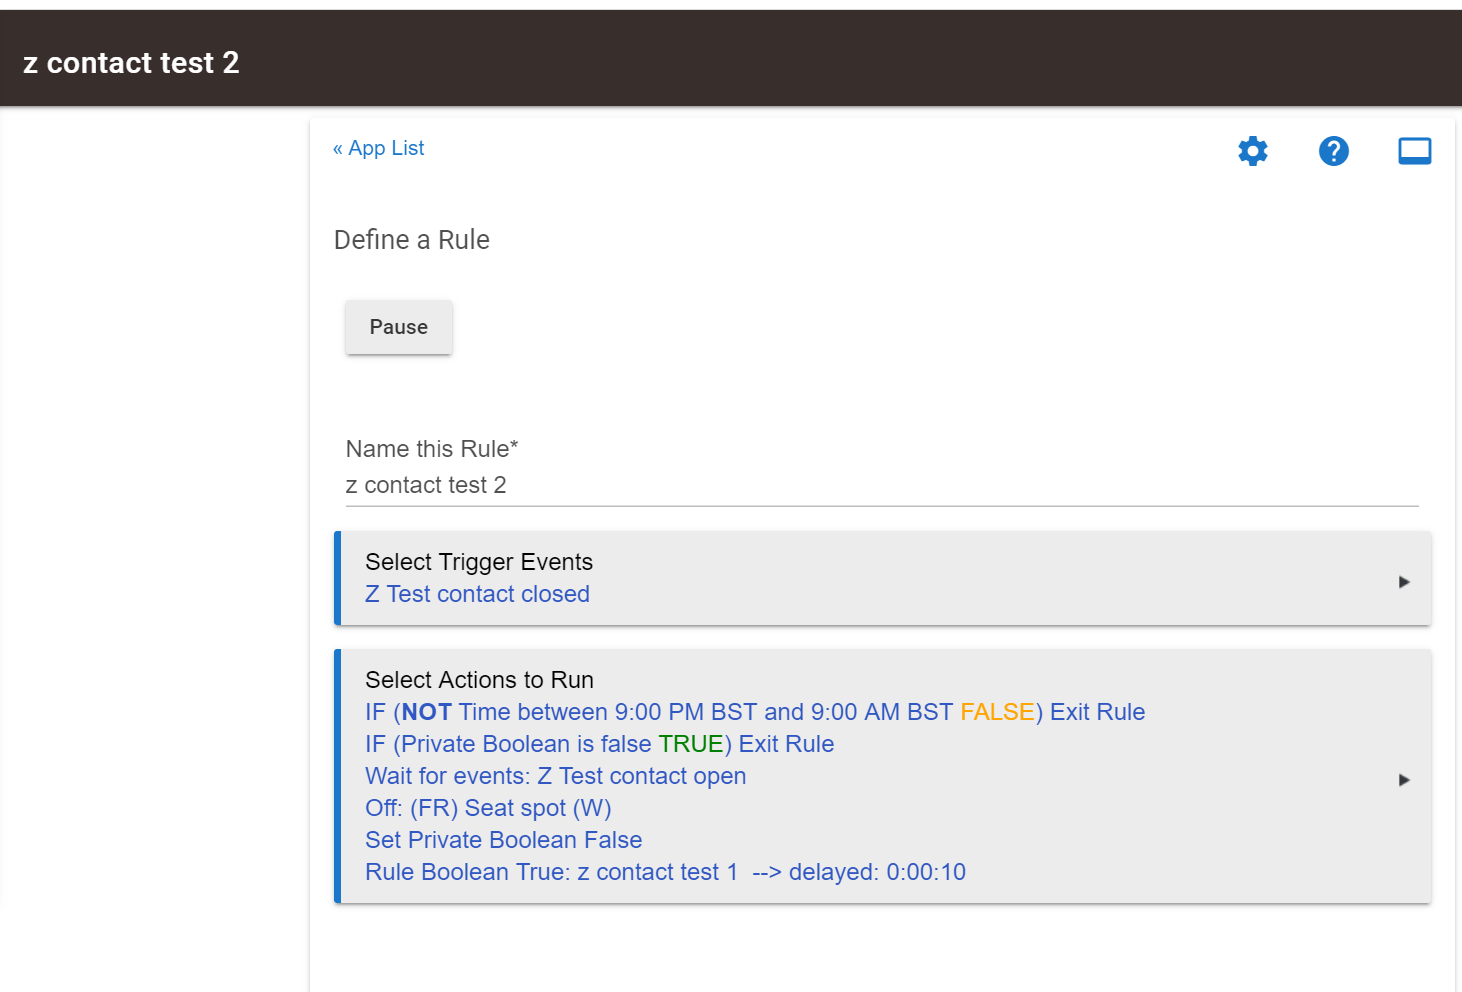
Task: Click the Define a Rule title
Action: [412, 240]
